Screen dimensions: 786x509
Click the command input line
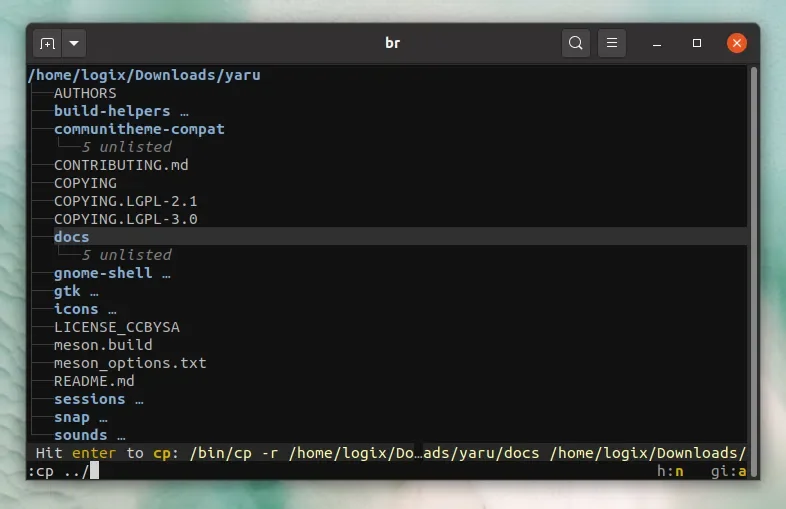point(300,470)
